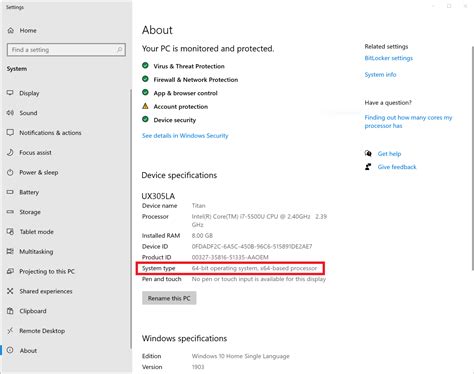Screen dimensions: 474x374
Task: Click the About info icon
Action: point(10,350)
